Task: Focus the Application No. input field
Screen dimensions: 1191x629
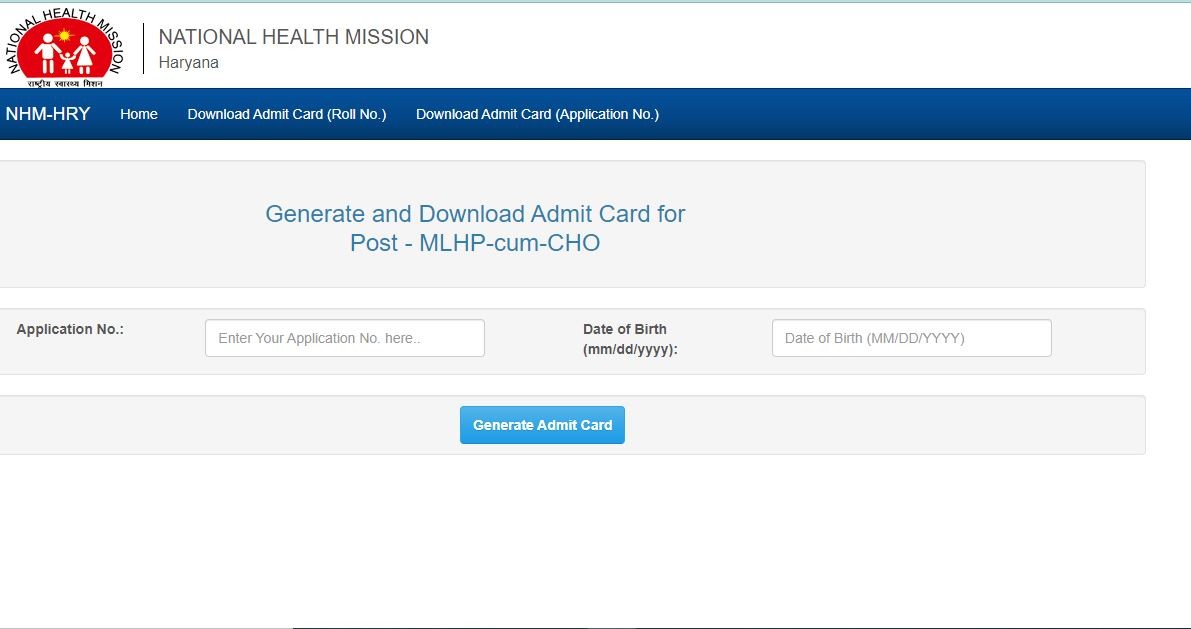Action: [345, 338]
